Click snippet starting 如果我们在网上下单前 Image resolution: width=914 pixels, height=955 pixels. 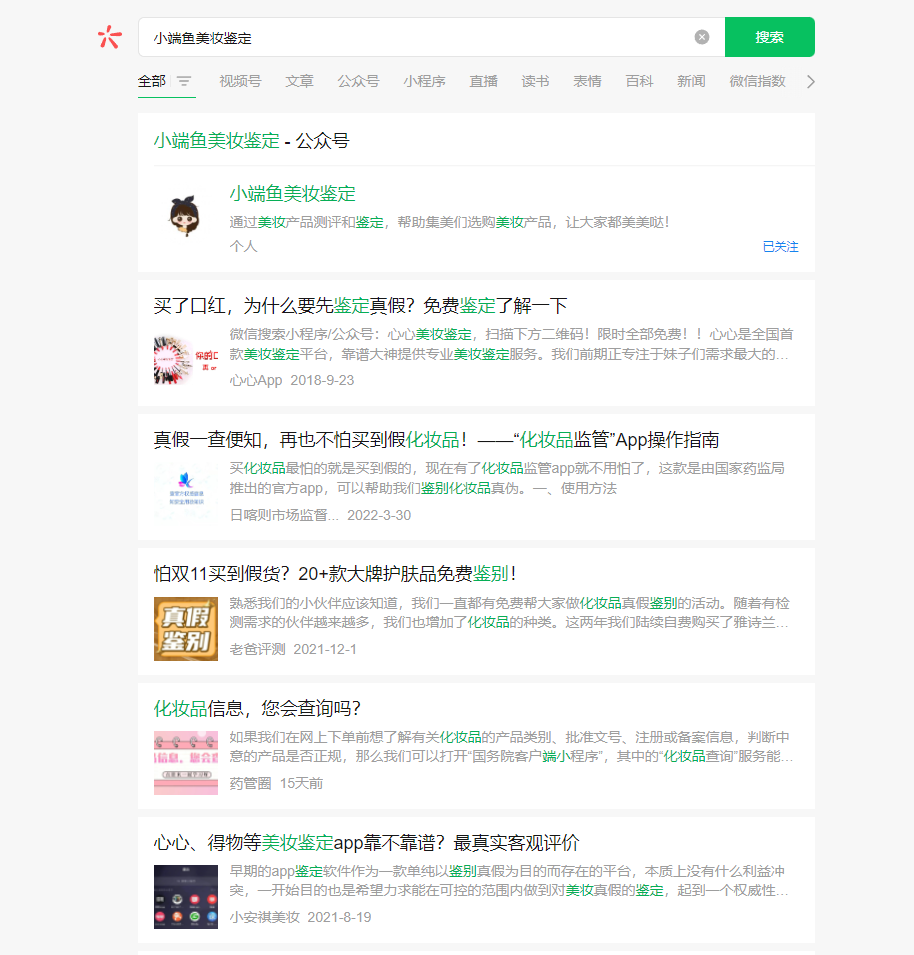pos(511,747)
